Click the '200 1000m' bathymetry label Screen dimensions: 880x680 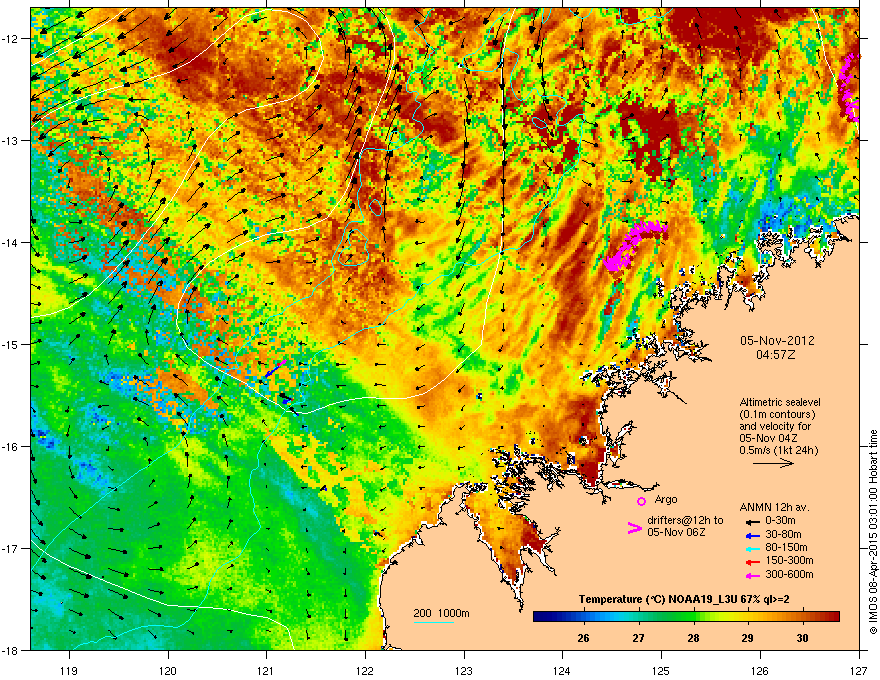click(x=441, y=613)
